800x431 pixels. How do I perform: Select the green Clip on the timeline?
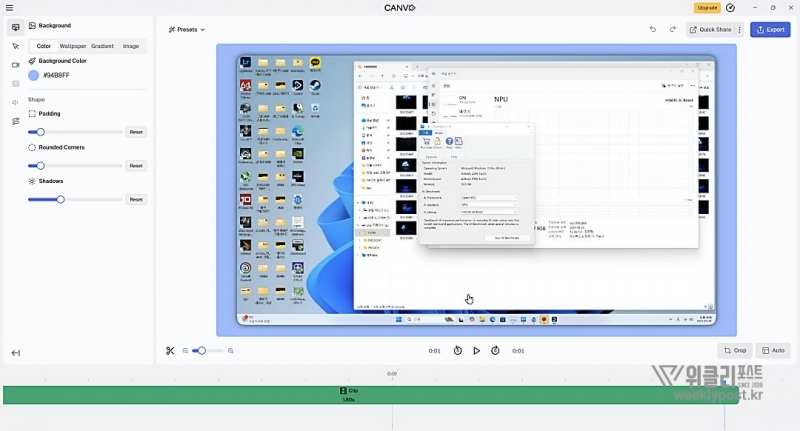pos(348,395)
